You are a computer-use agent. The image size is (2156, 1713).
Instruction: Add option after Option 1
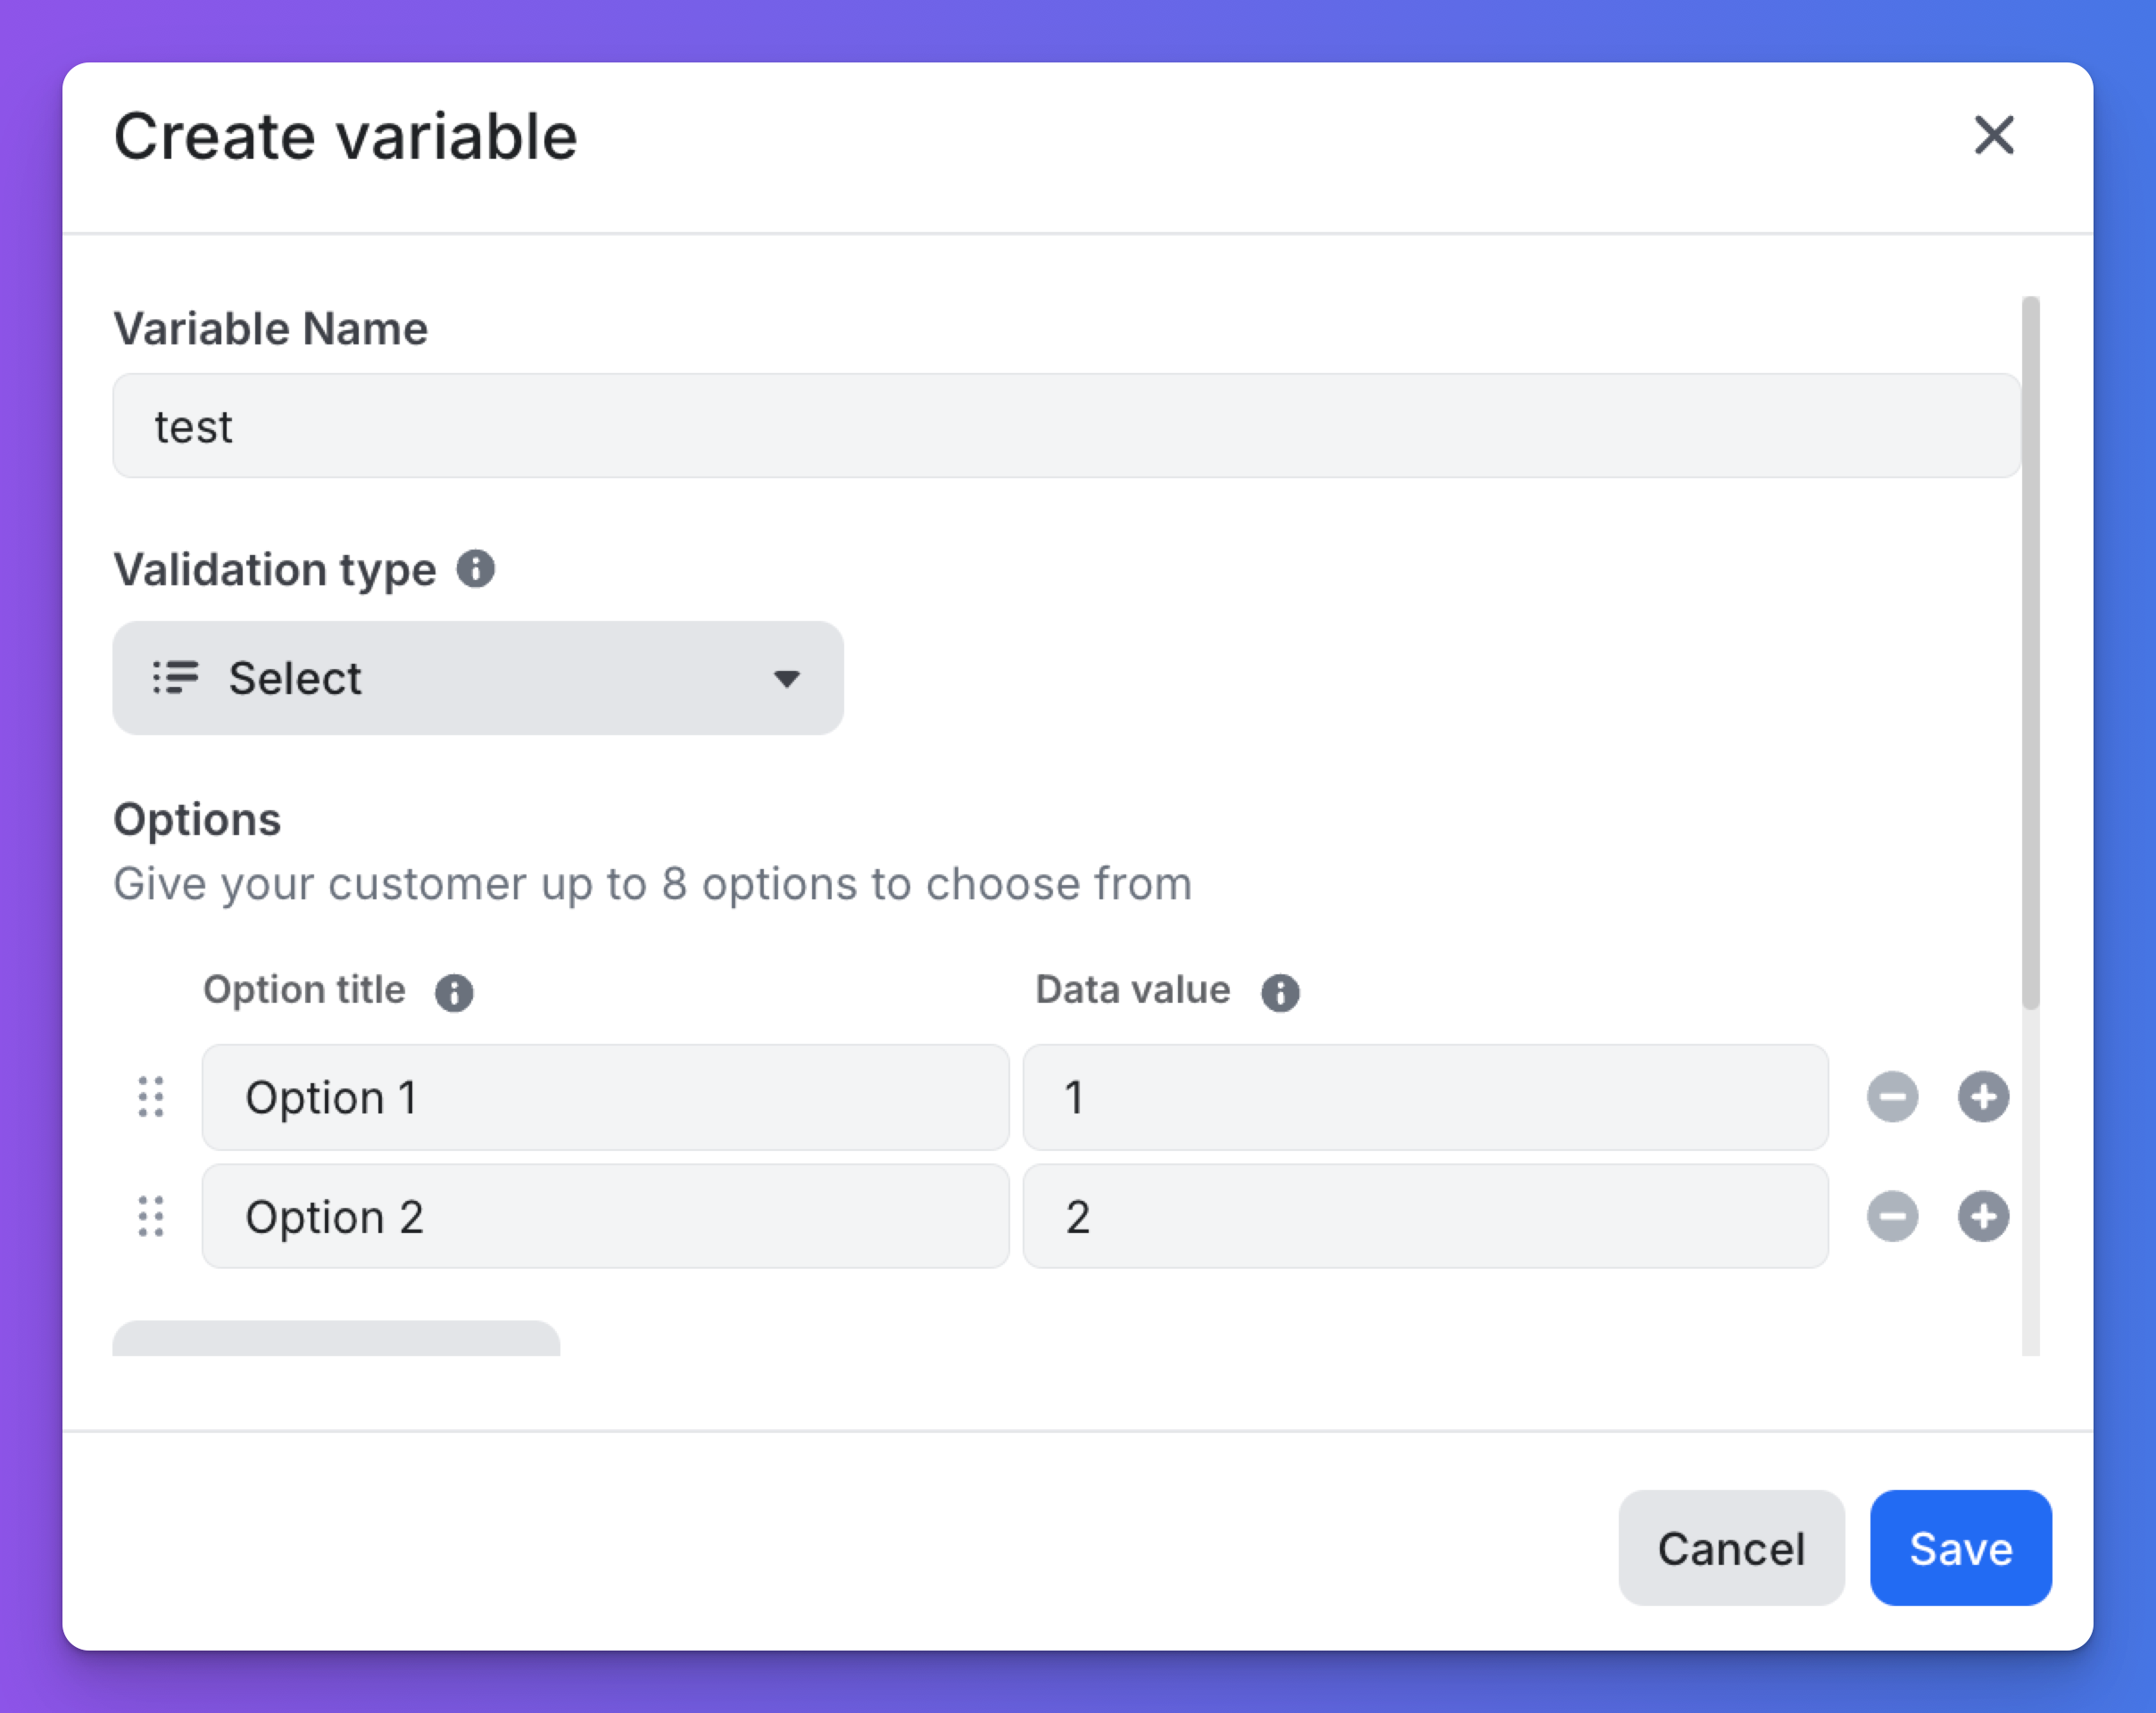1983,1097
